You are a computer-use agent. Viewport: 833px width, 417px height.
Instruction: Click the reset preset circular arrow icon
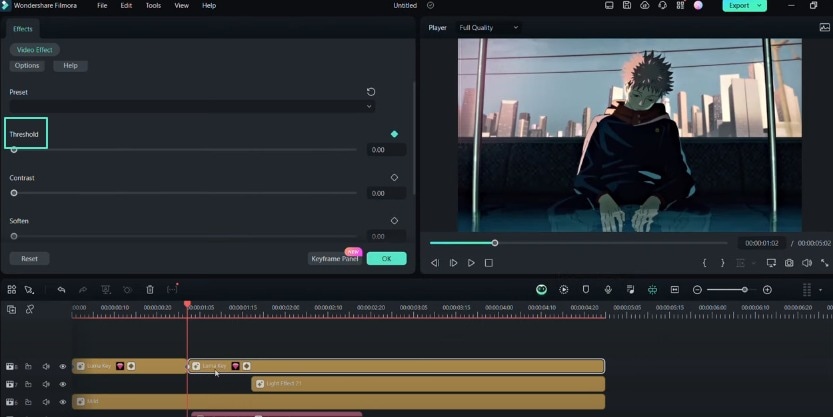371,92
